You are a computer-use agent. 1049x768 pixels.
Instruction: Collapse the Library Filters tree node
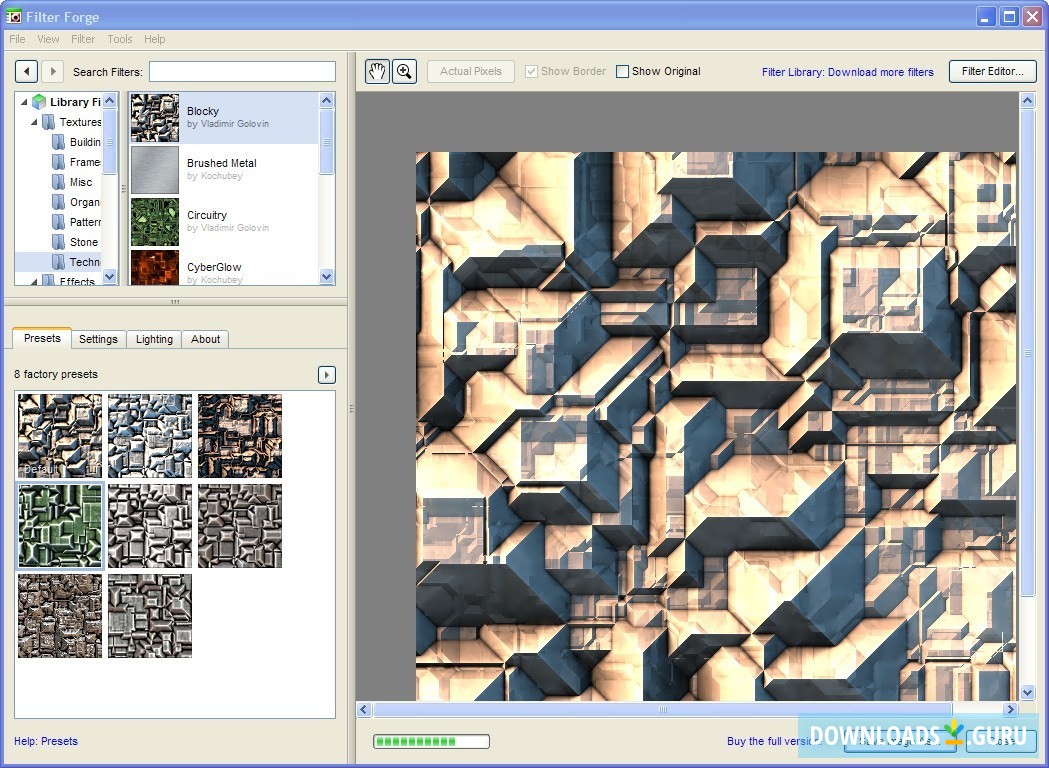(24, 102)
